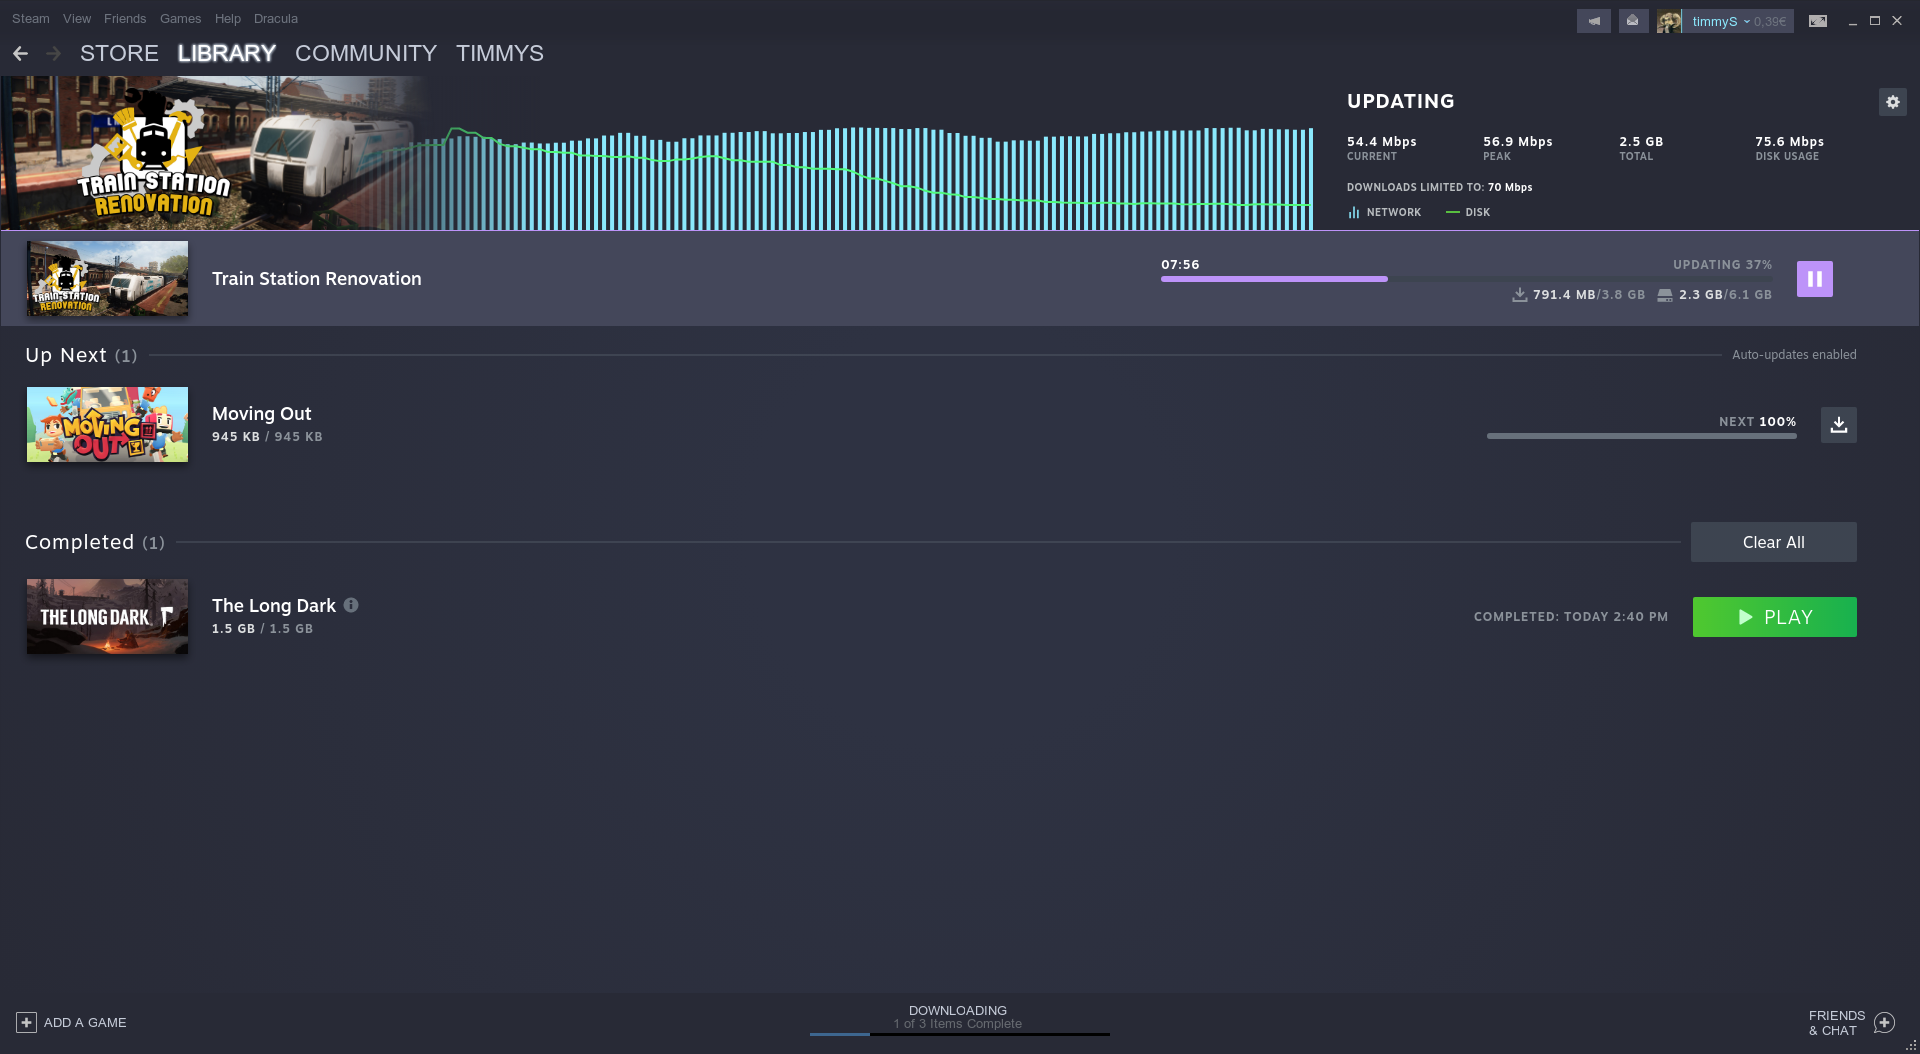Viewport: 1920px width, 1054px height.
Task: Click the 07:56 time remaining
Action: (1180, 264)
